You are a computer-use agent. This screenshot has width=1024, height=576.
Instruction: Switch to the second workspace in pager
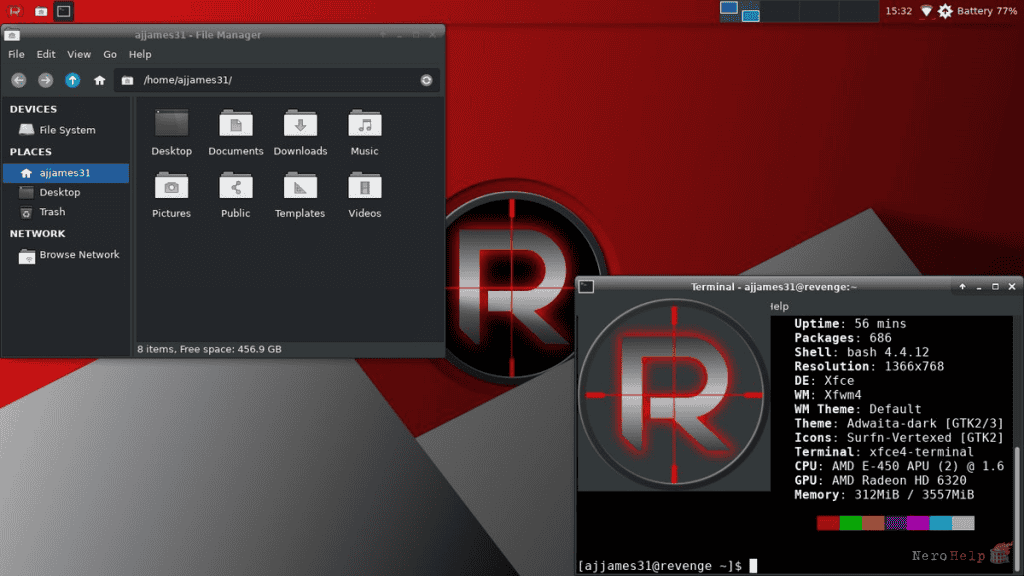(750, 13)
